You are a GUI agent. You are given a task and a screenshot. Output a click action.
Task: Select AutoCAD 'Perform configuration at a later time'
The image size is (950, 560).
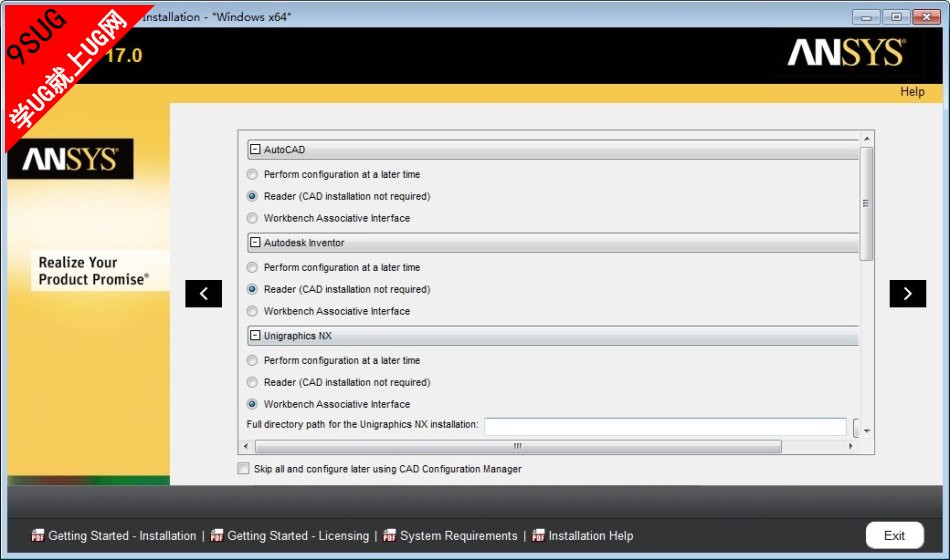click(252, 175)
